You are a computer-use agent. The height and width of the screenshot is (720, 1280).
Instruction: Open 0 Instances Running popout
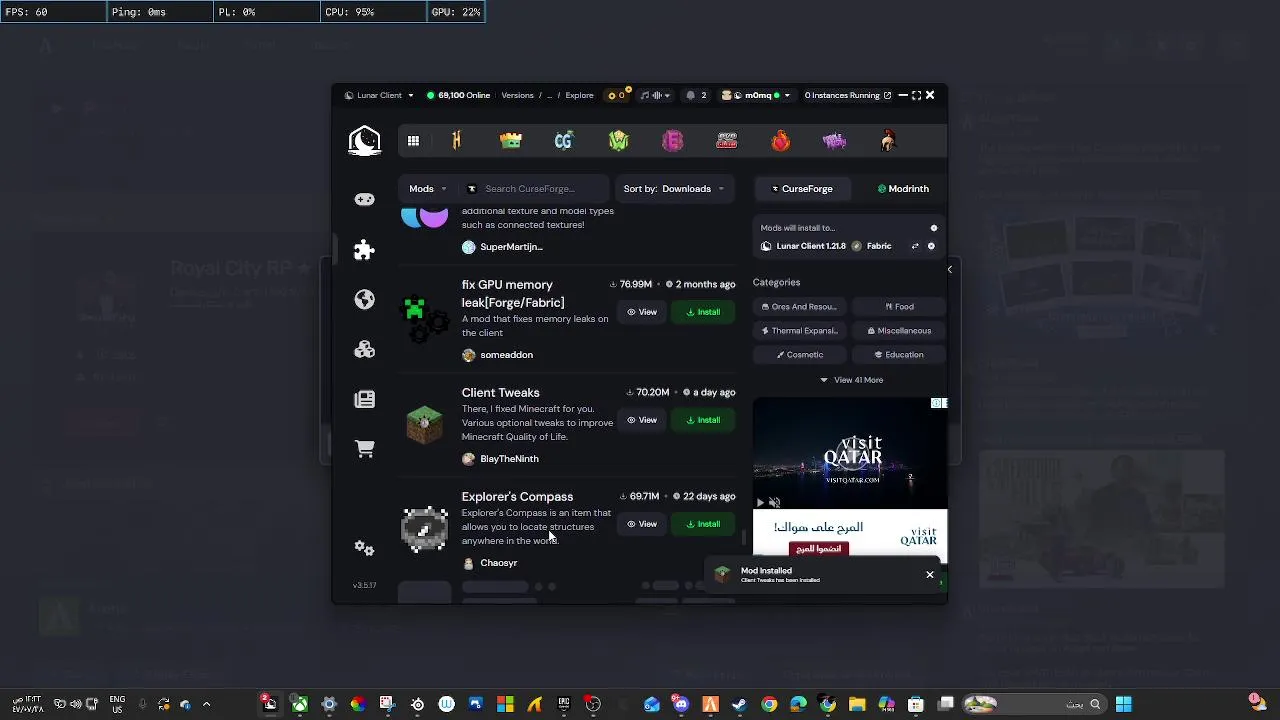tap(847, 95)
